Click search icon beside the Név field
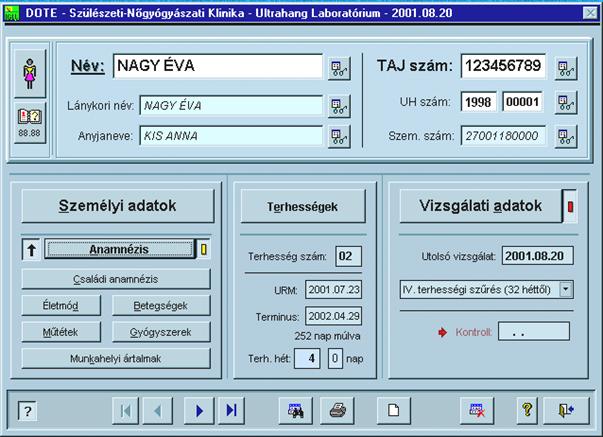The width and height of the screenshot is (603, 437). coord(339,68)
